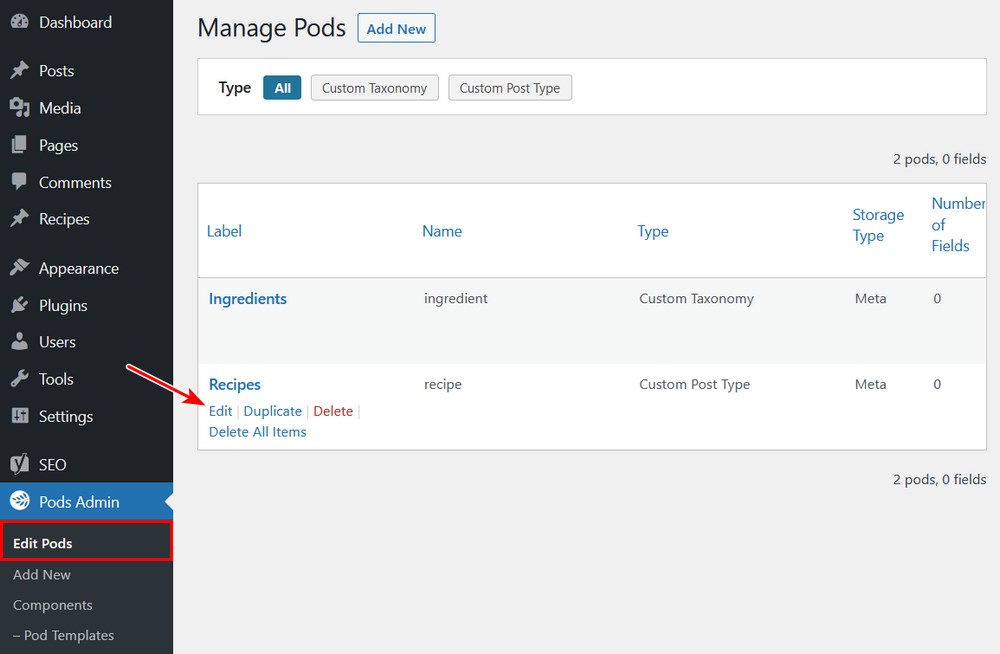The height and width of the screenshot is (654, 1000).
Task: Click 'Custom Post Type' in Recipes row
Action: click(695, 384)
